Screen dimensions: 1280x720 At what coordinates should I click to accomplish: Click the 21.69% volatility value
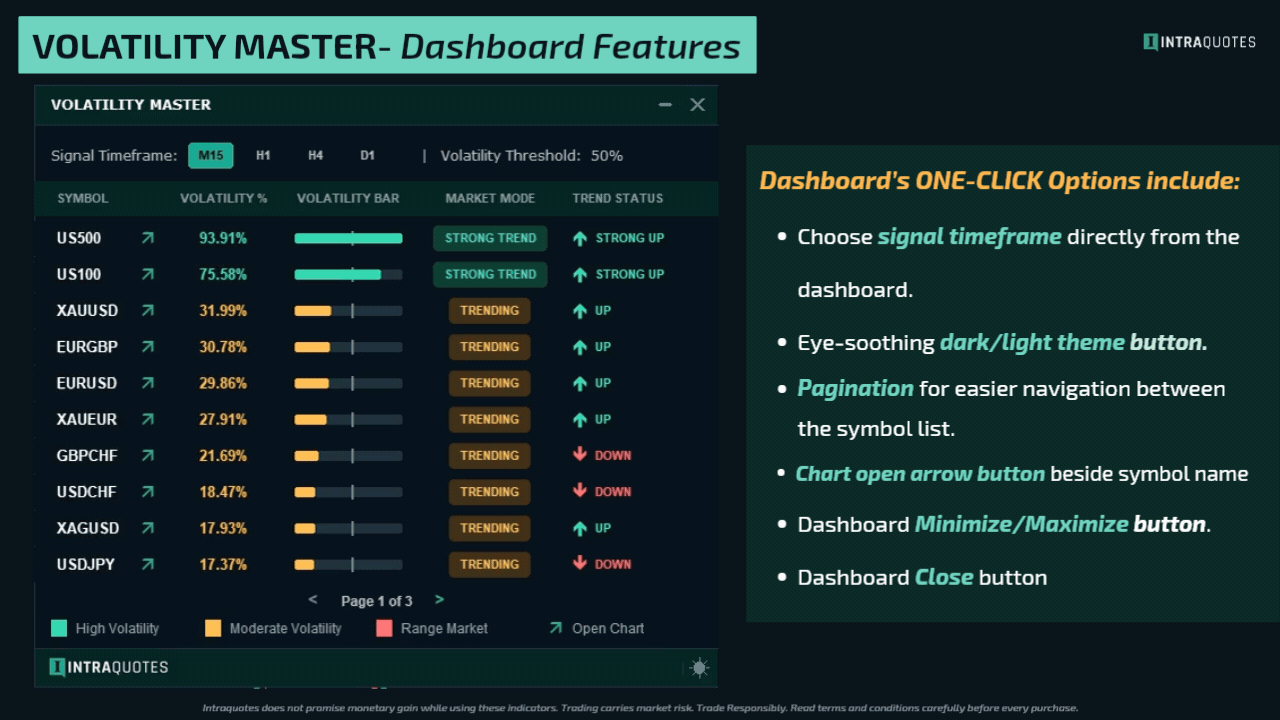223,455
